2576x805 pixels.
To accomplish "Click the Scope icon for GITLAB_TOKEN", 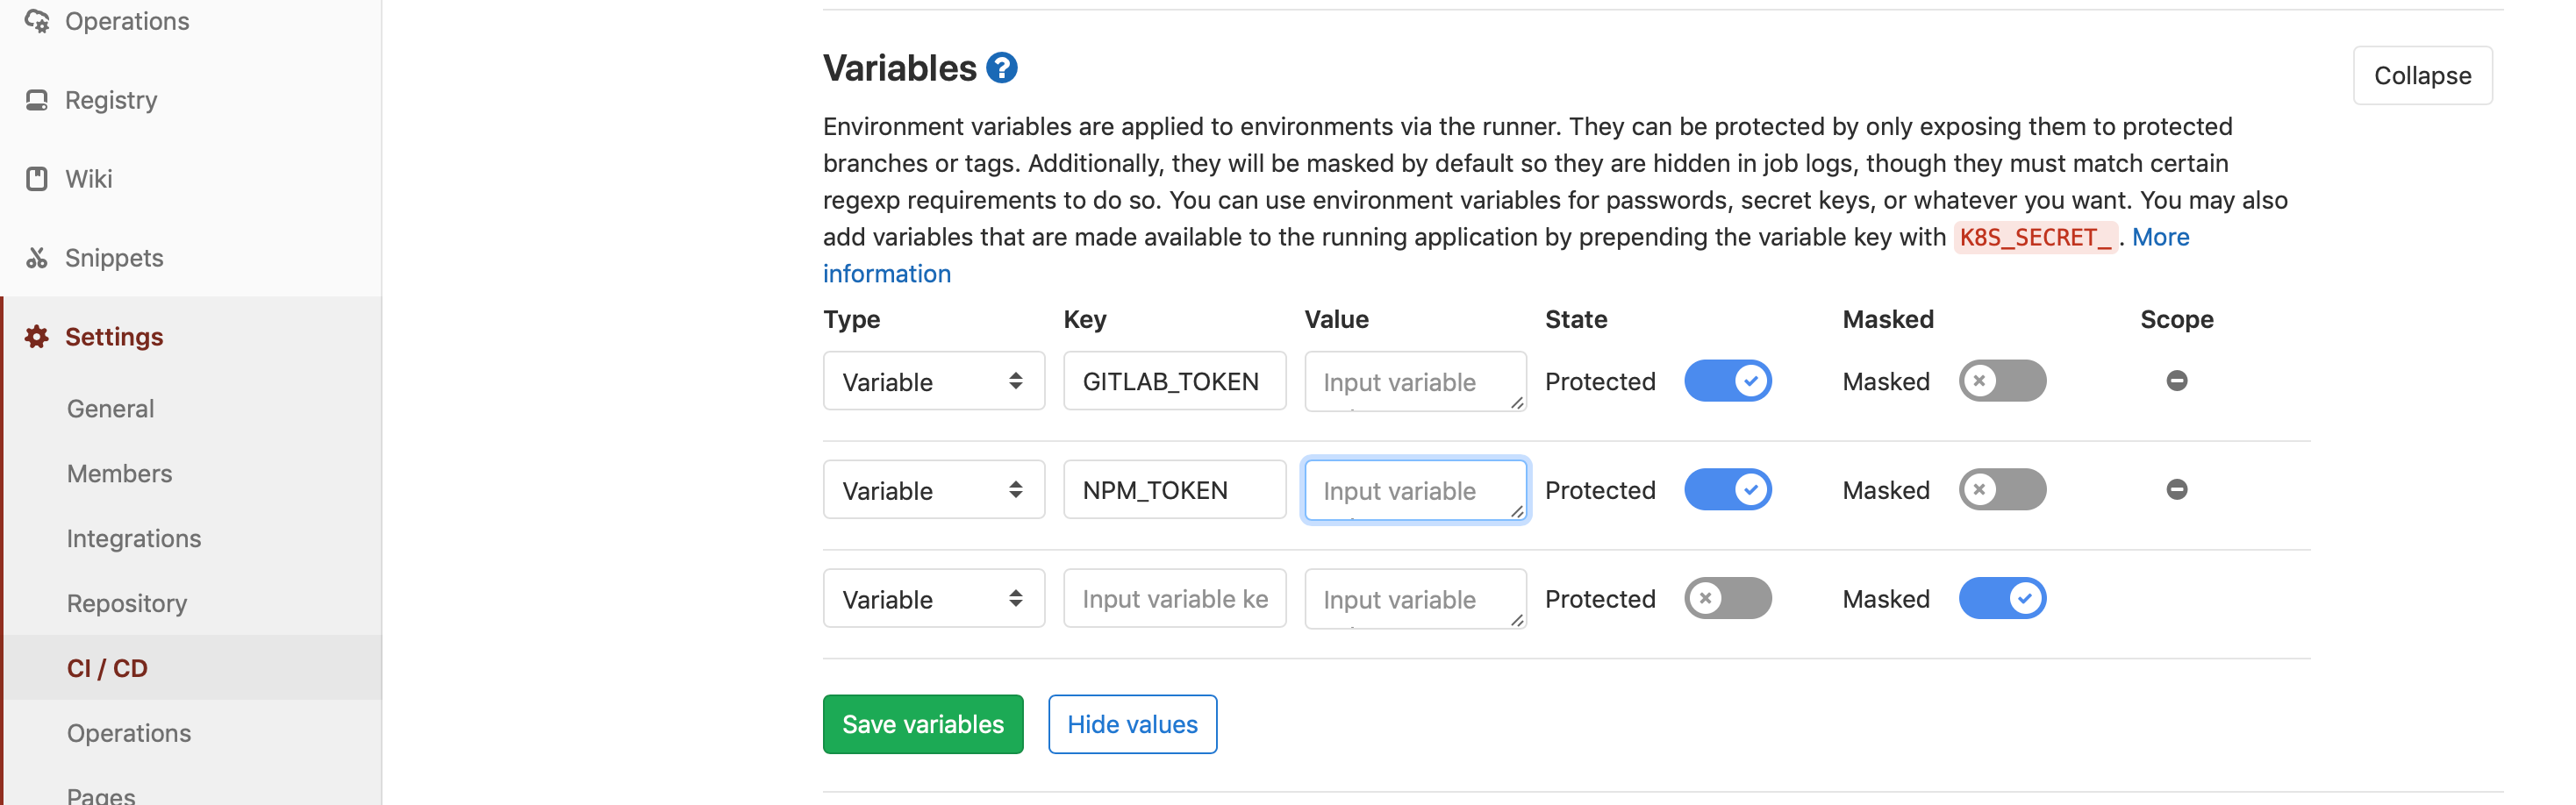I will (2177, 380).
